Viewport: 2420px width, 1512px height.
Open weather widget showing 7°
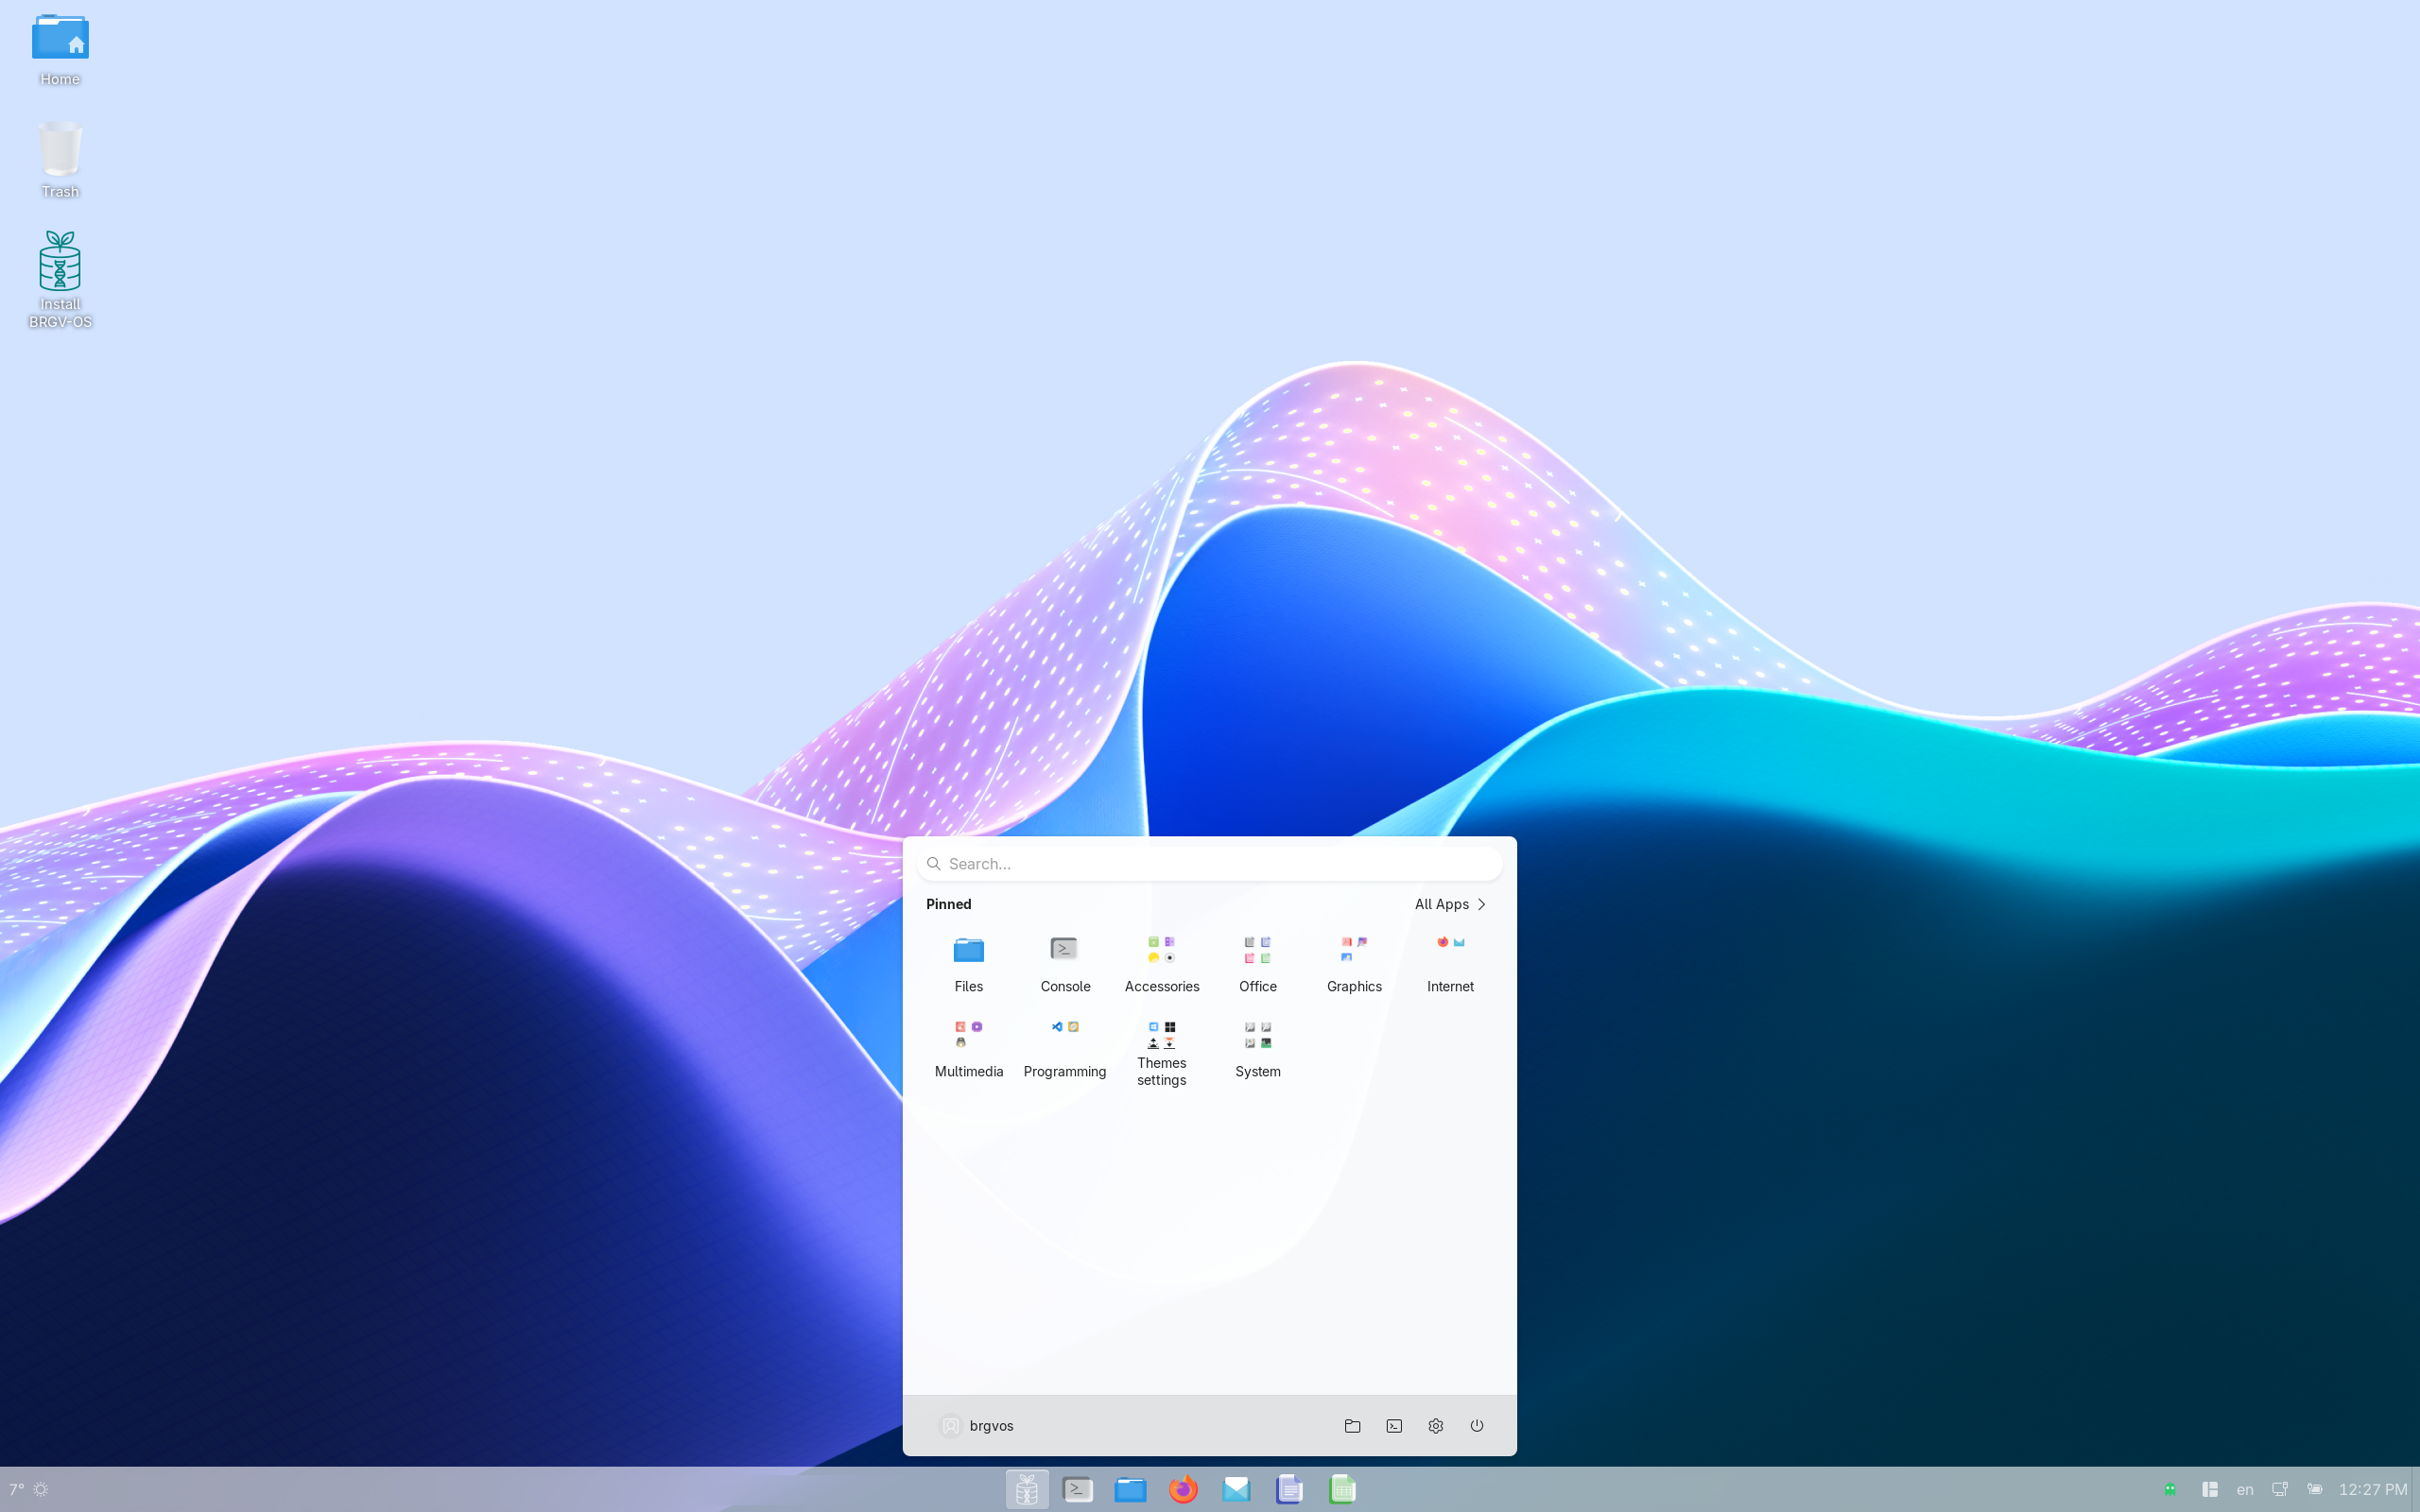pos(28,1489)
